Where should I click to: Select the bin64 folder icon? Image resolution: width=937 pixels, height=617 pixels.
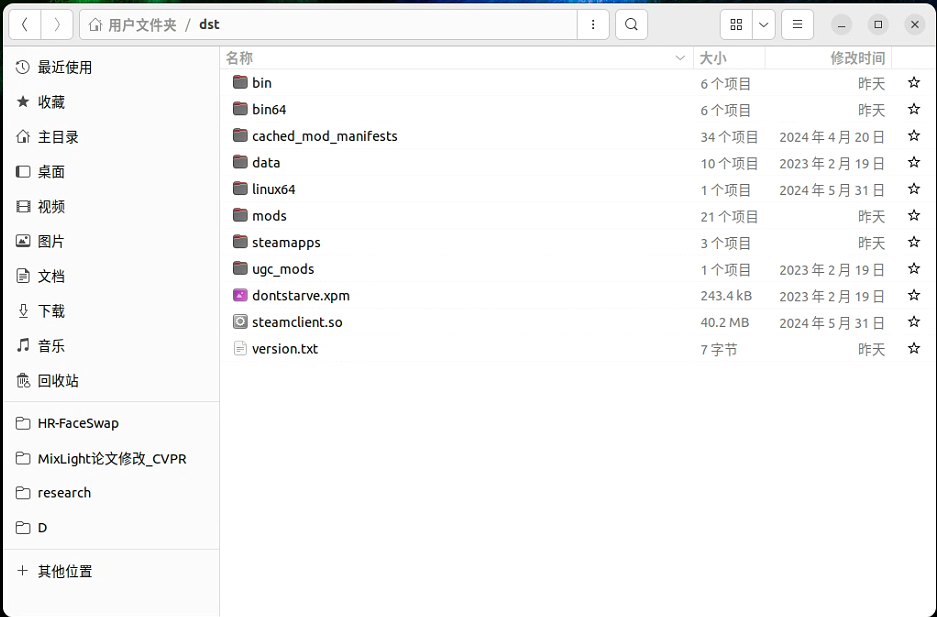click(240, 109)
